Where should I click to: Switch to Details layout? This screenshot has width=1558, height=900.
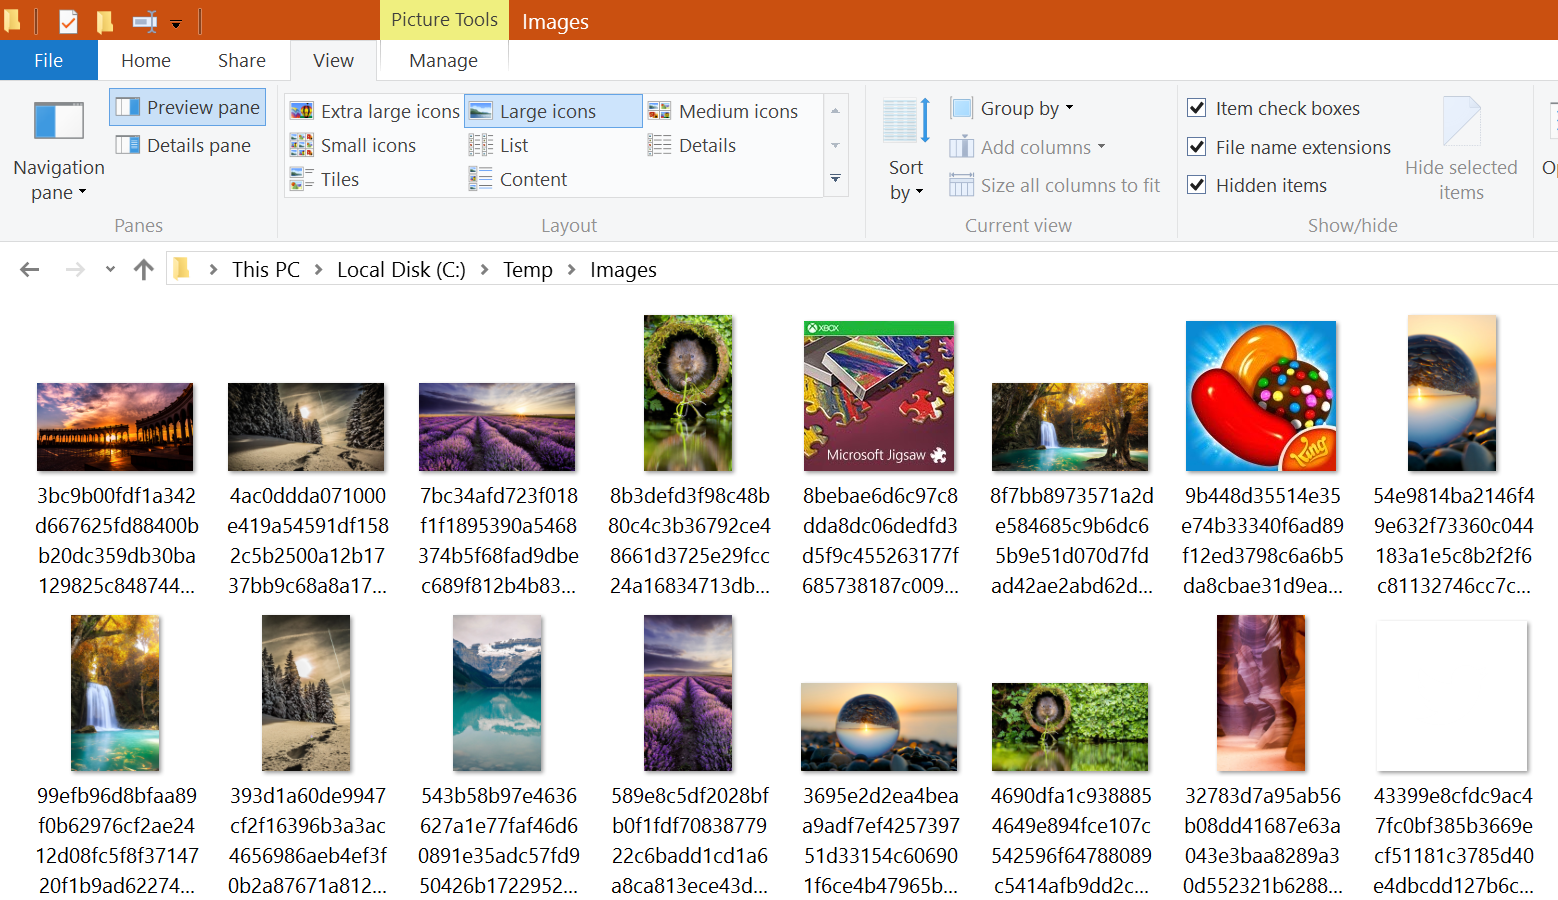tap(693, 145)
